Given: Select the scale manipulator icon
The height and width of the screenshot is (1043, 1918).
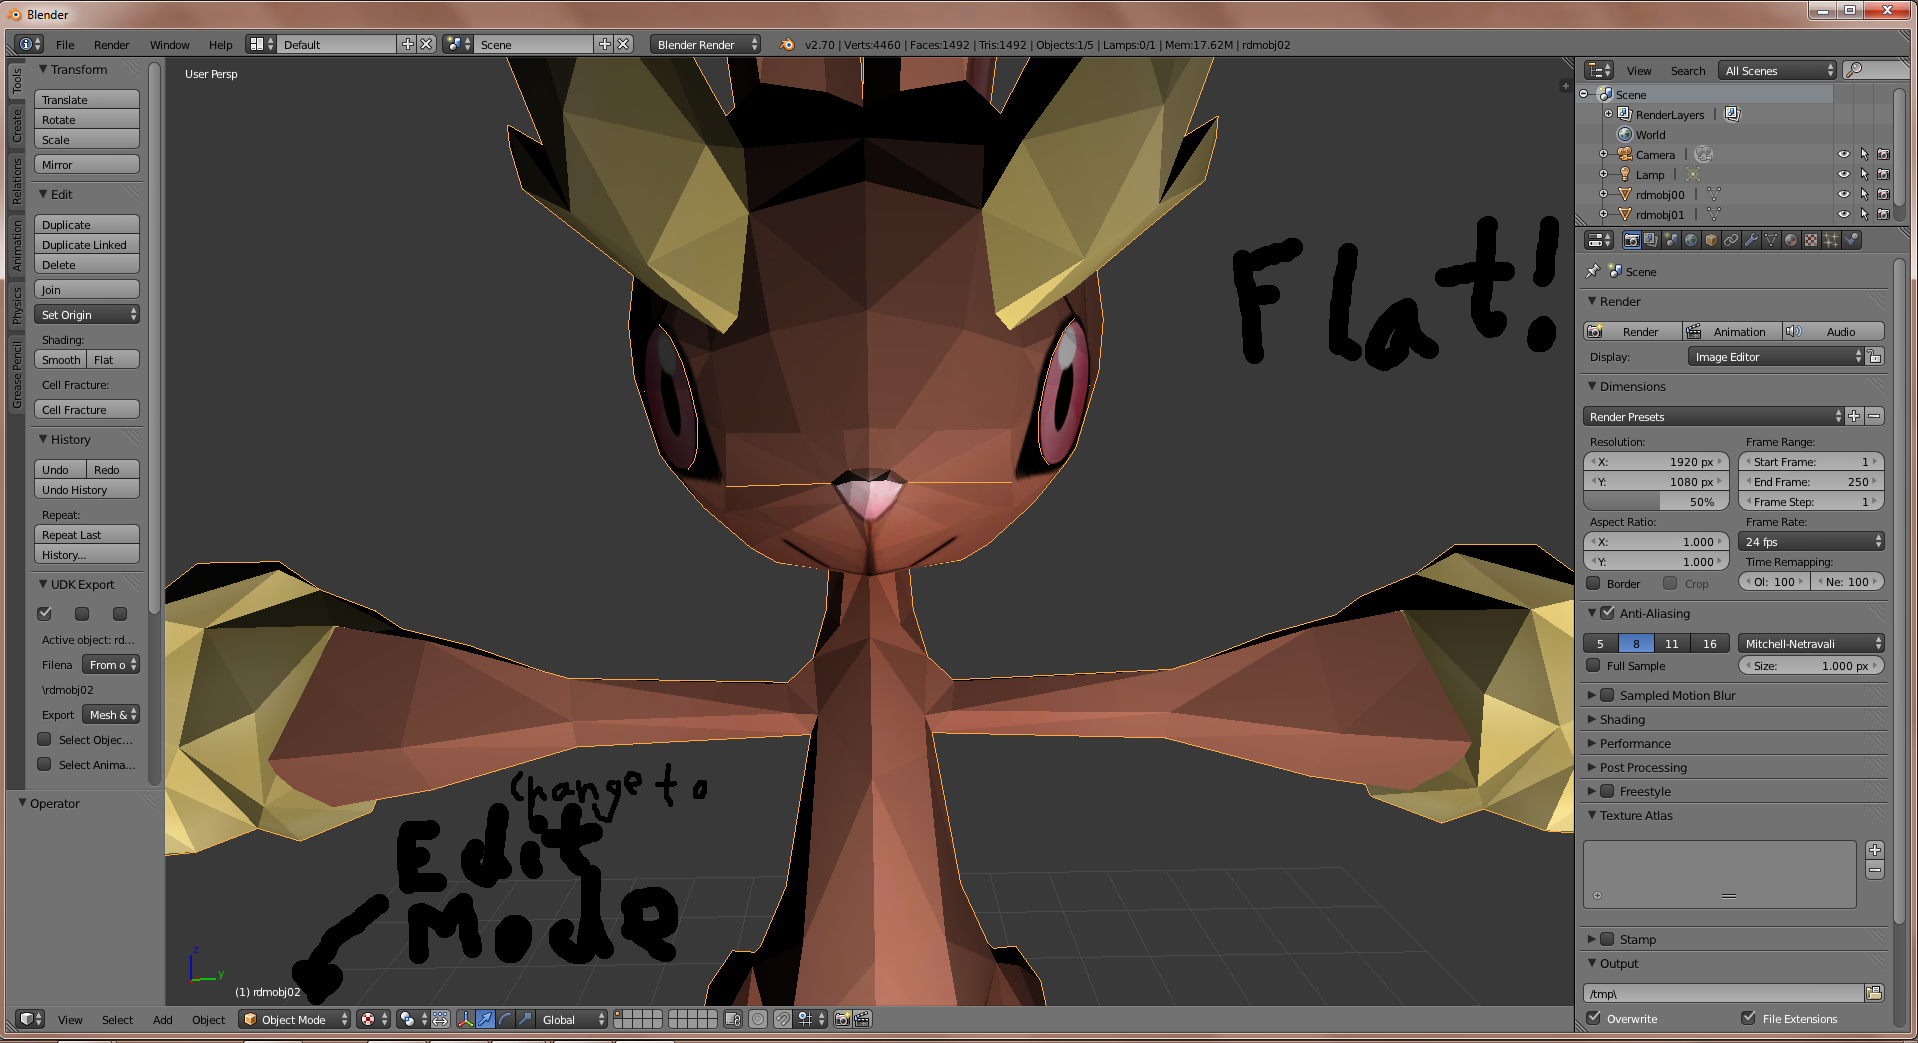Looking at the screenshot, I should (x=525, y=1019).
